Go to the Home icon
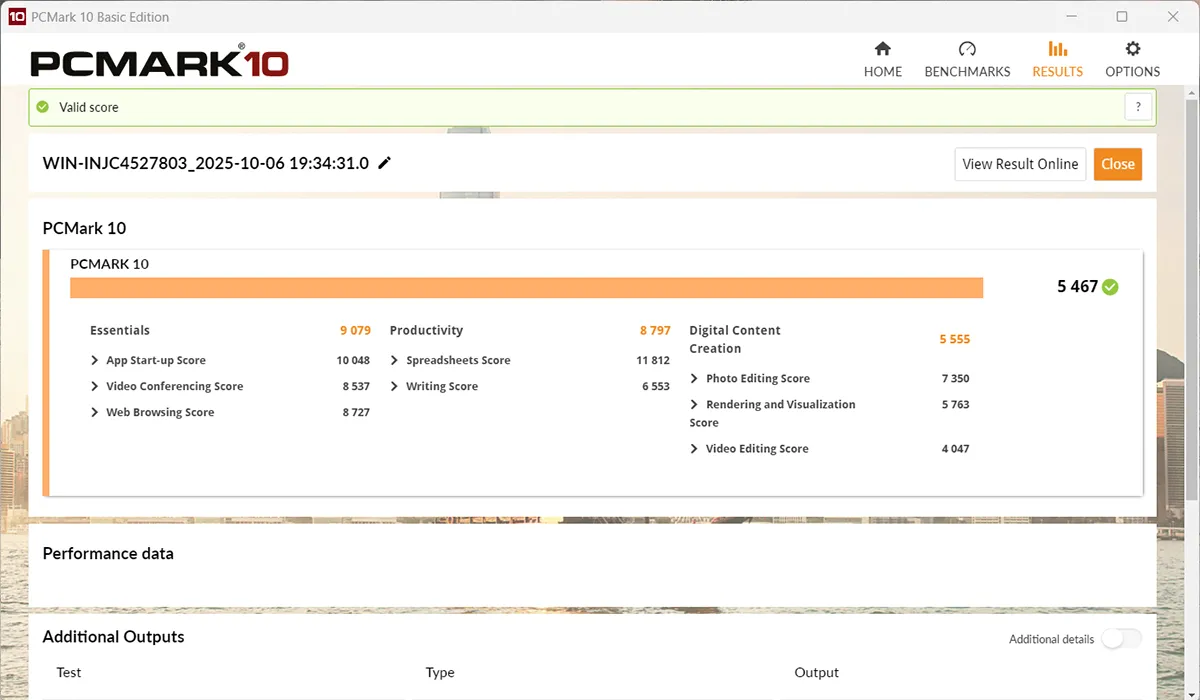 coord(882,49)
